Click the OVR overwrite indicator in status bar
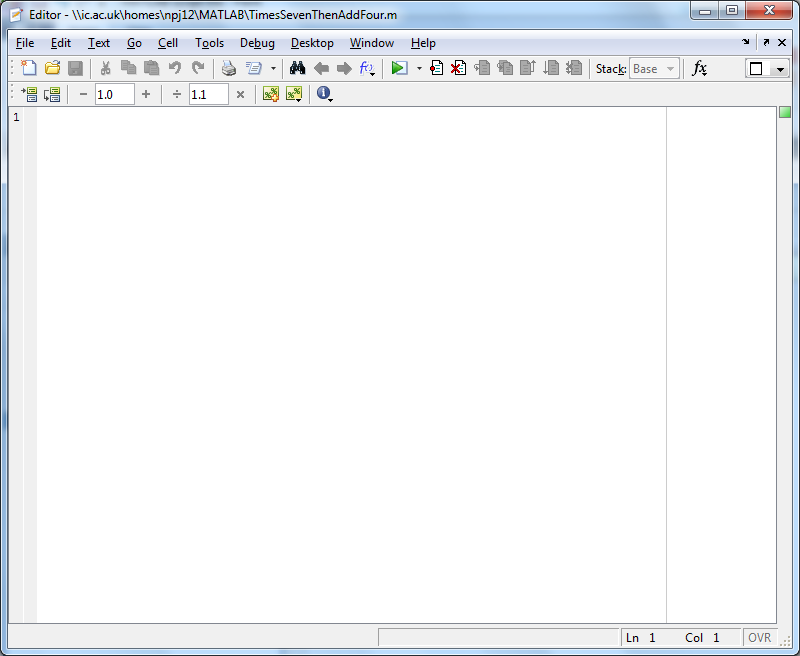 tap(760, 638)
